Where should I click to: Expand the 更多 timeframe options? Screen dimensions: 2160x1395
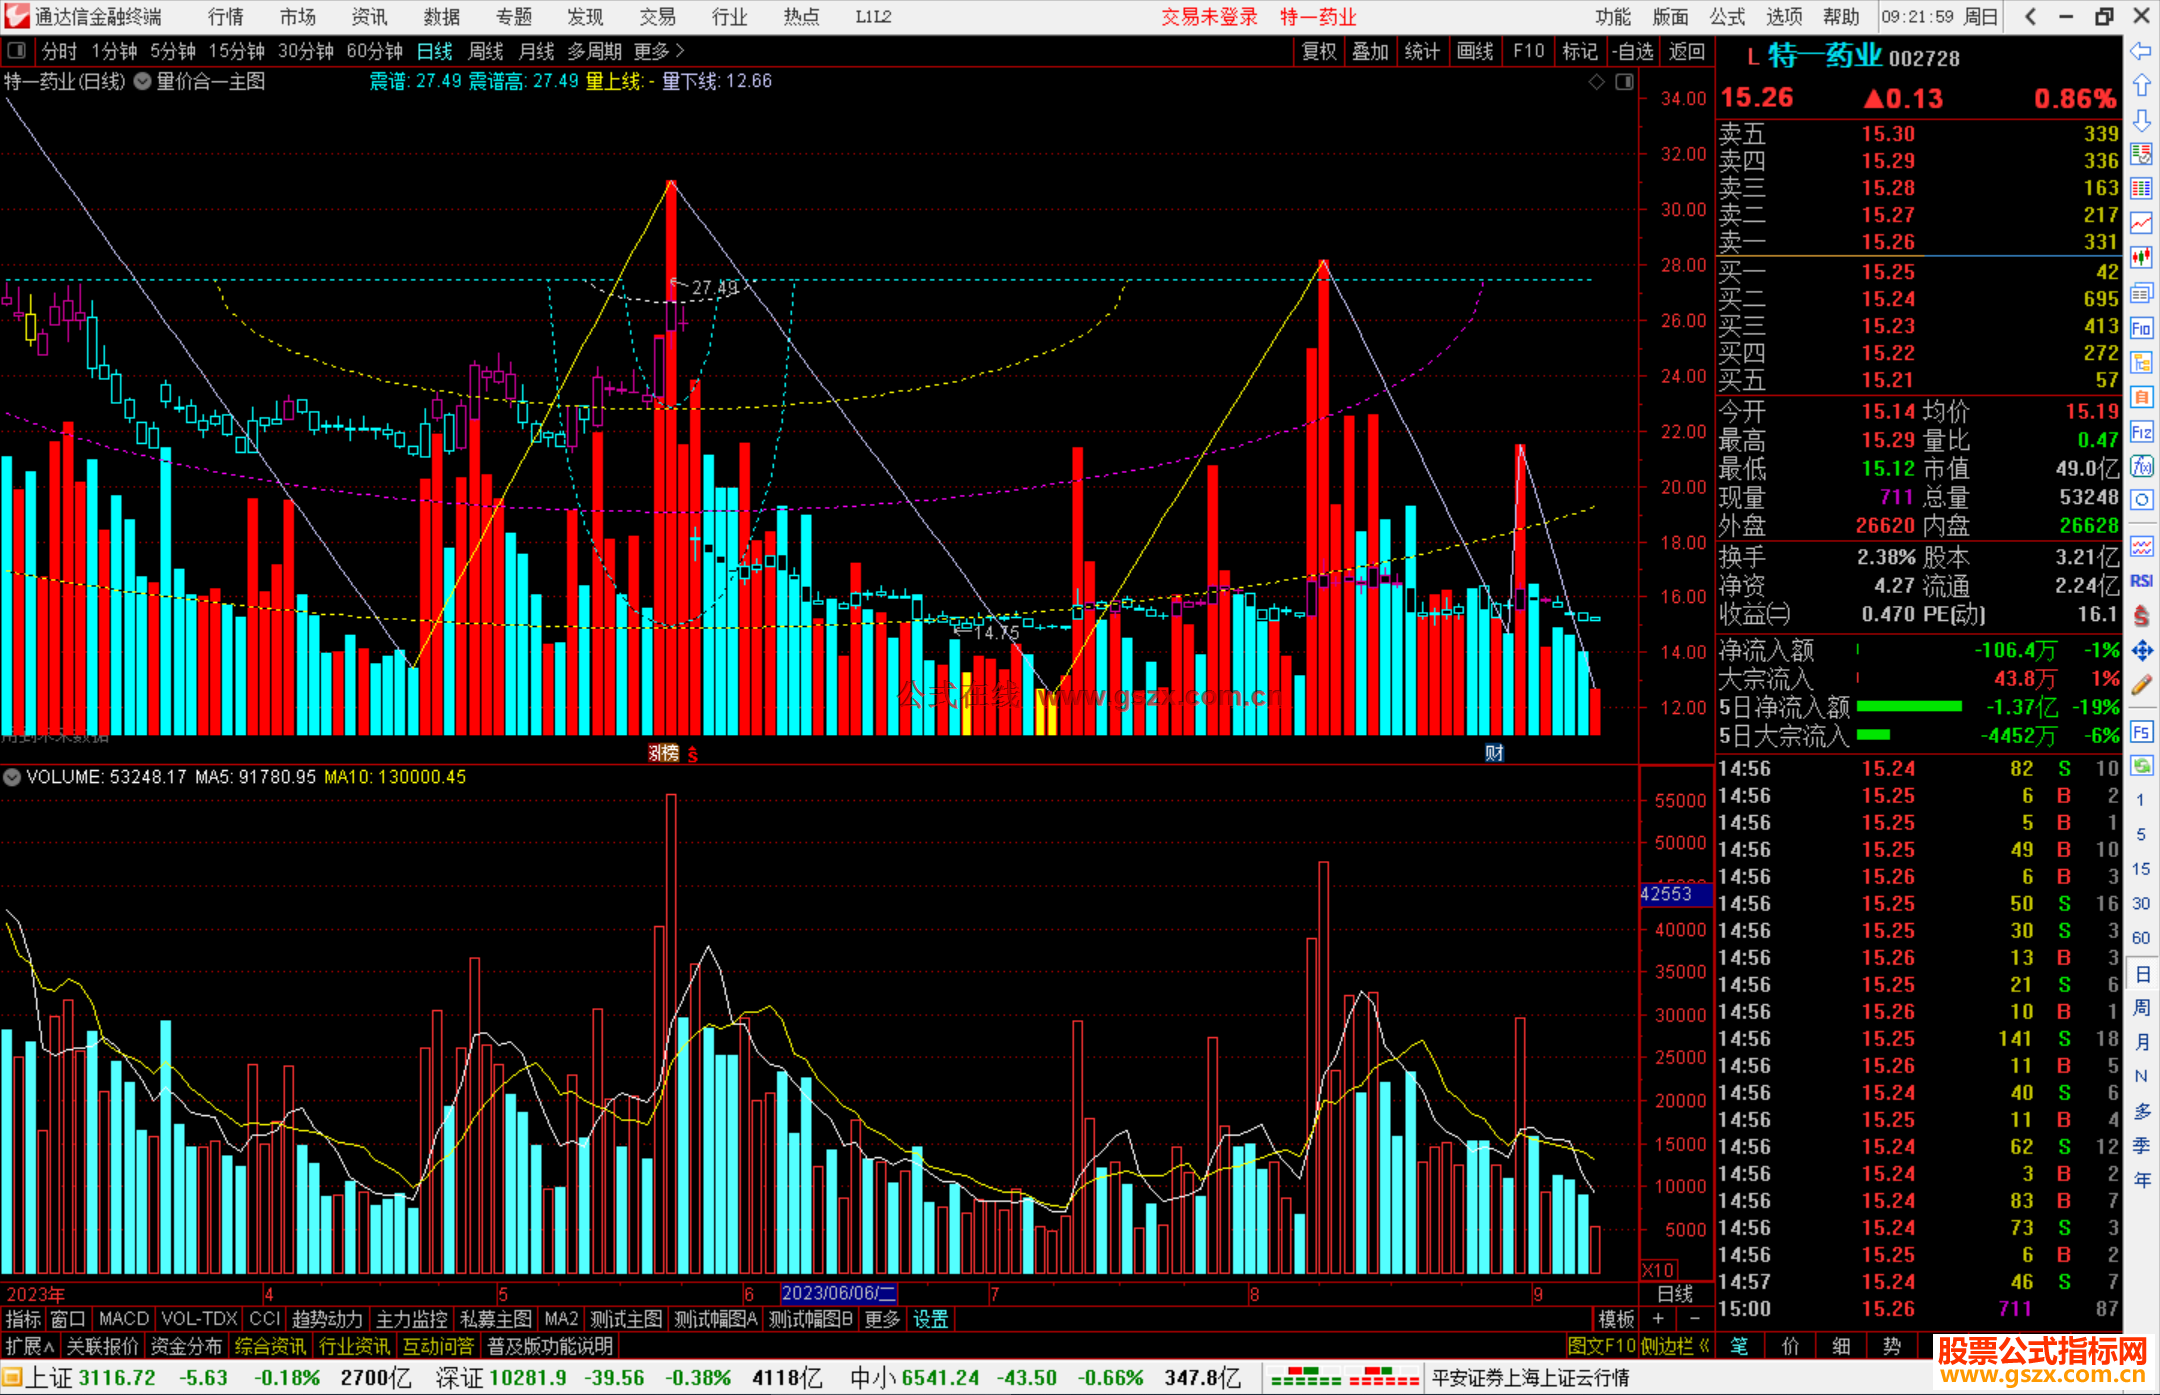[x=659, y=51]
